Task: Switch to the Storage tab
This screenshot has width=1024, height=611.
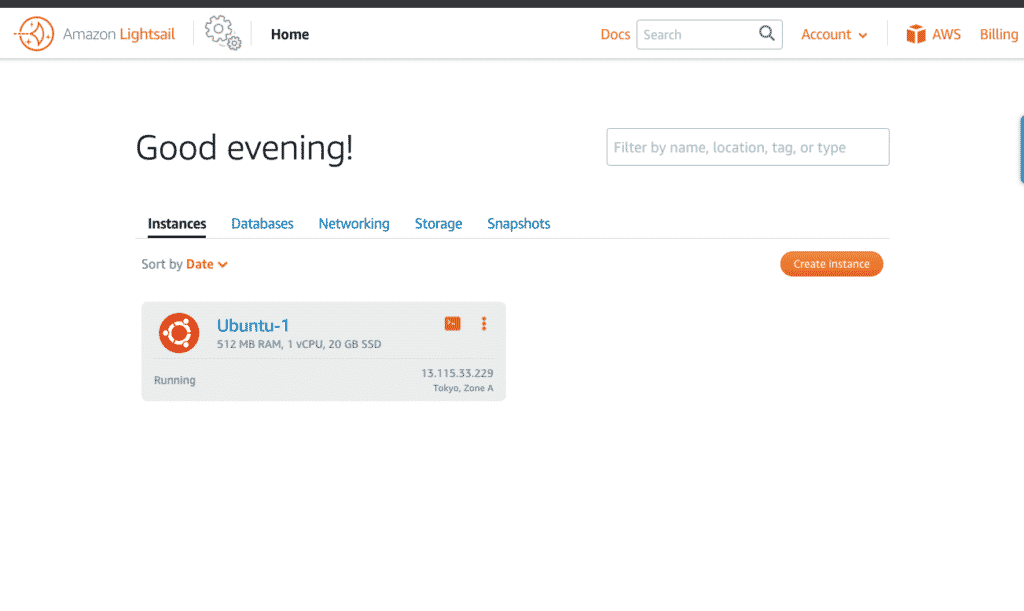Action: [x=438, y=224]
